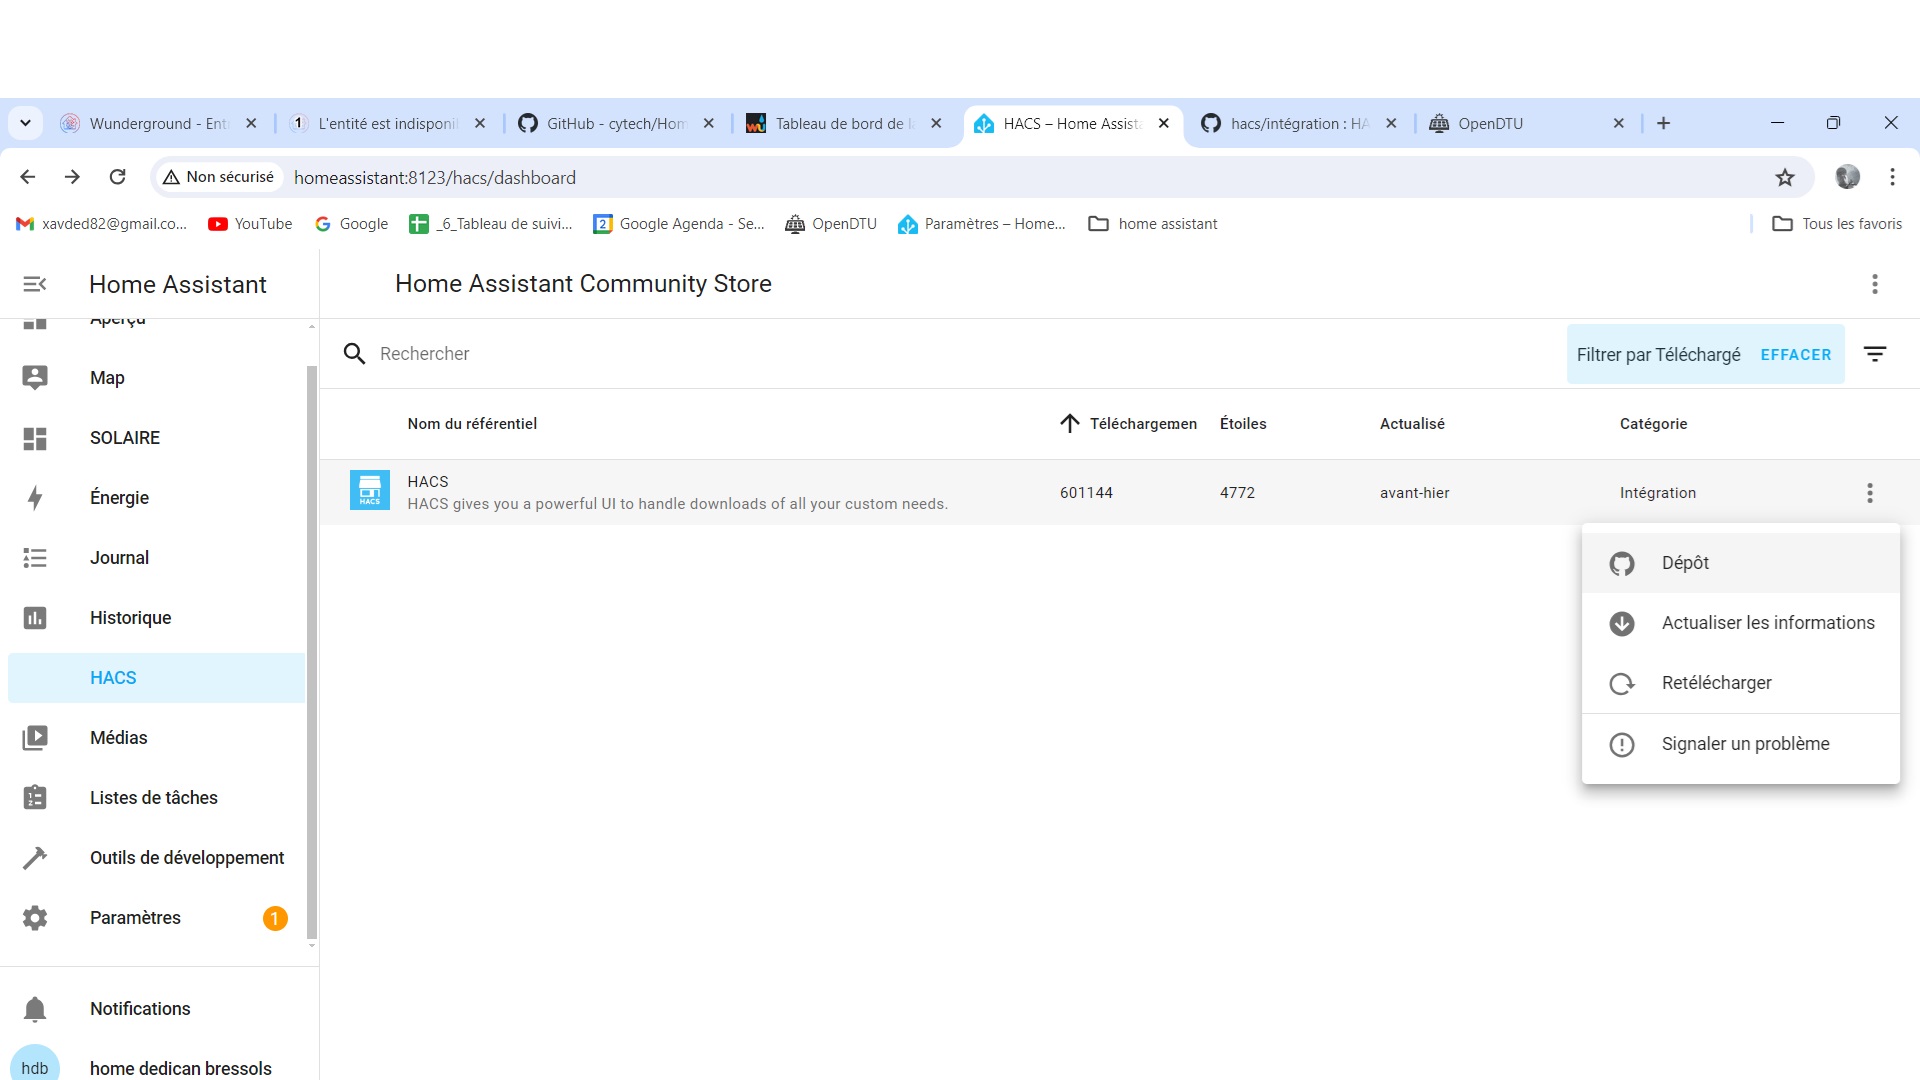This screenshot has width=1920, height=1080.
Task: Collapse the Home Assistant sidebar menu icon
Action: point(35,284)
